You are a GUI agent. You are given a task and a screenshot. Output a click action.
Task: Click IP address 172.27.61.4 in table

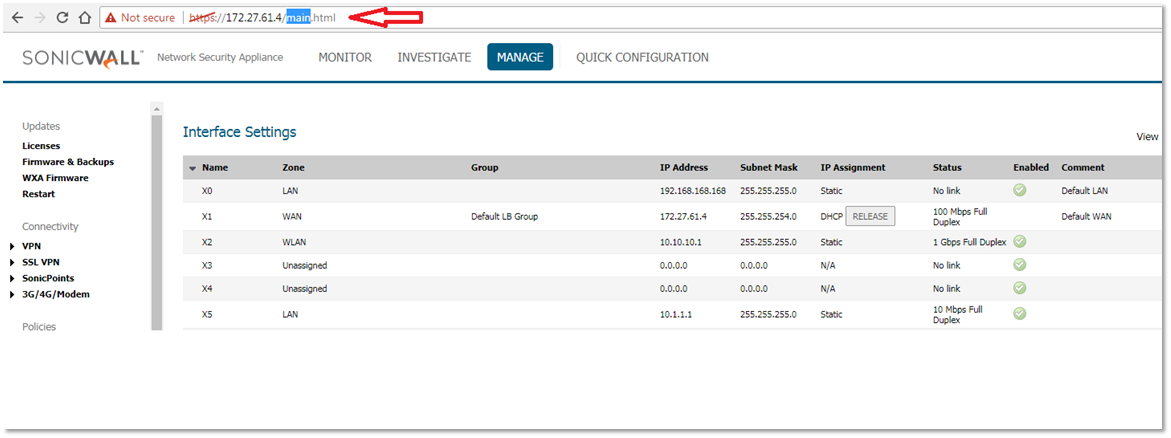[683, 217]
